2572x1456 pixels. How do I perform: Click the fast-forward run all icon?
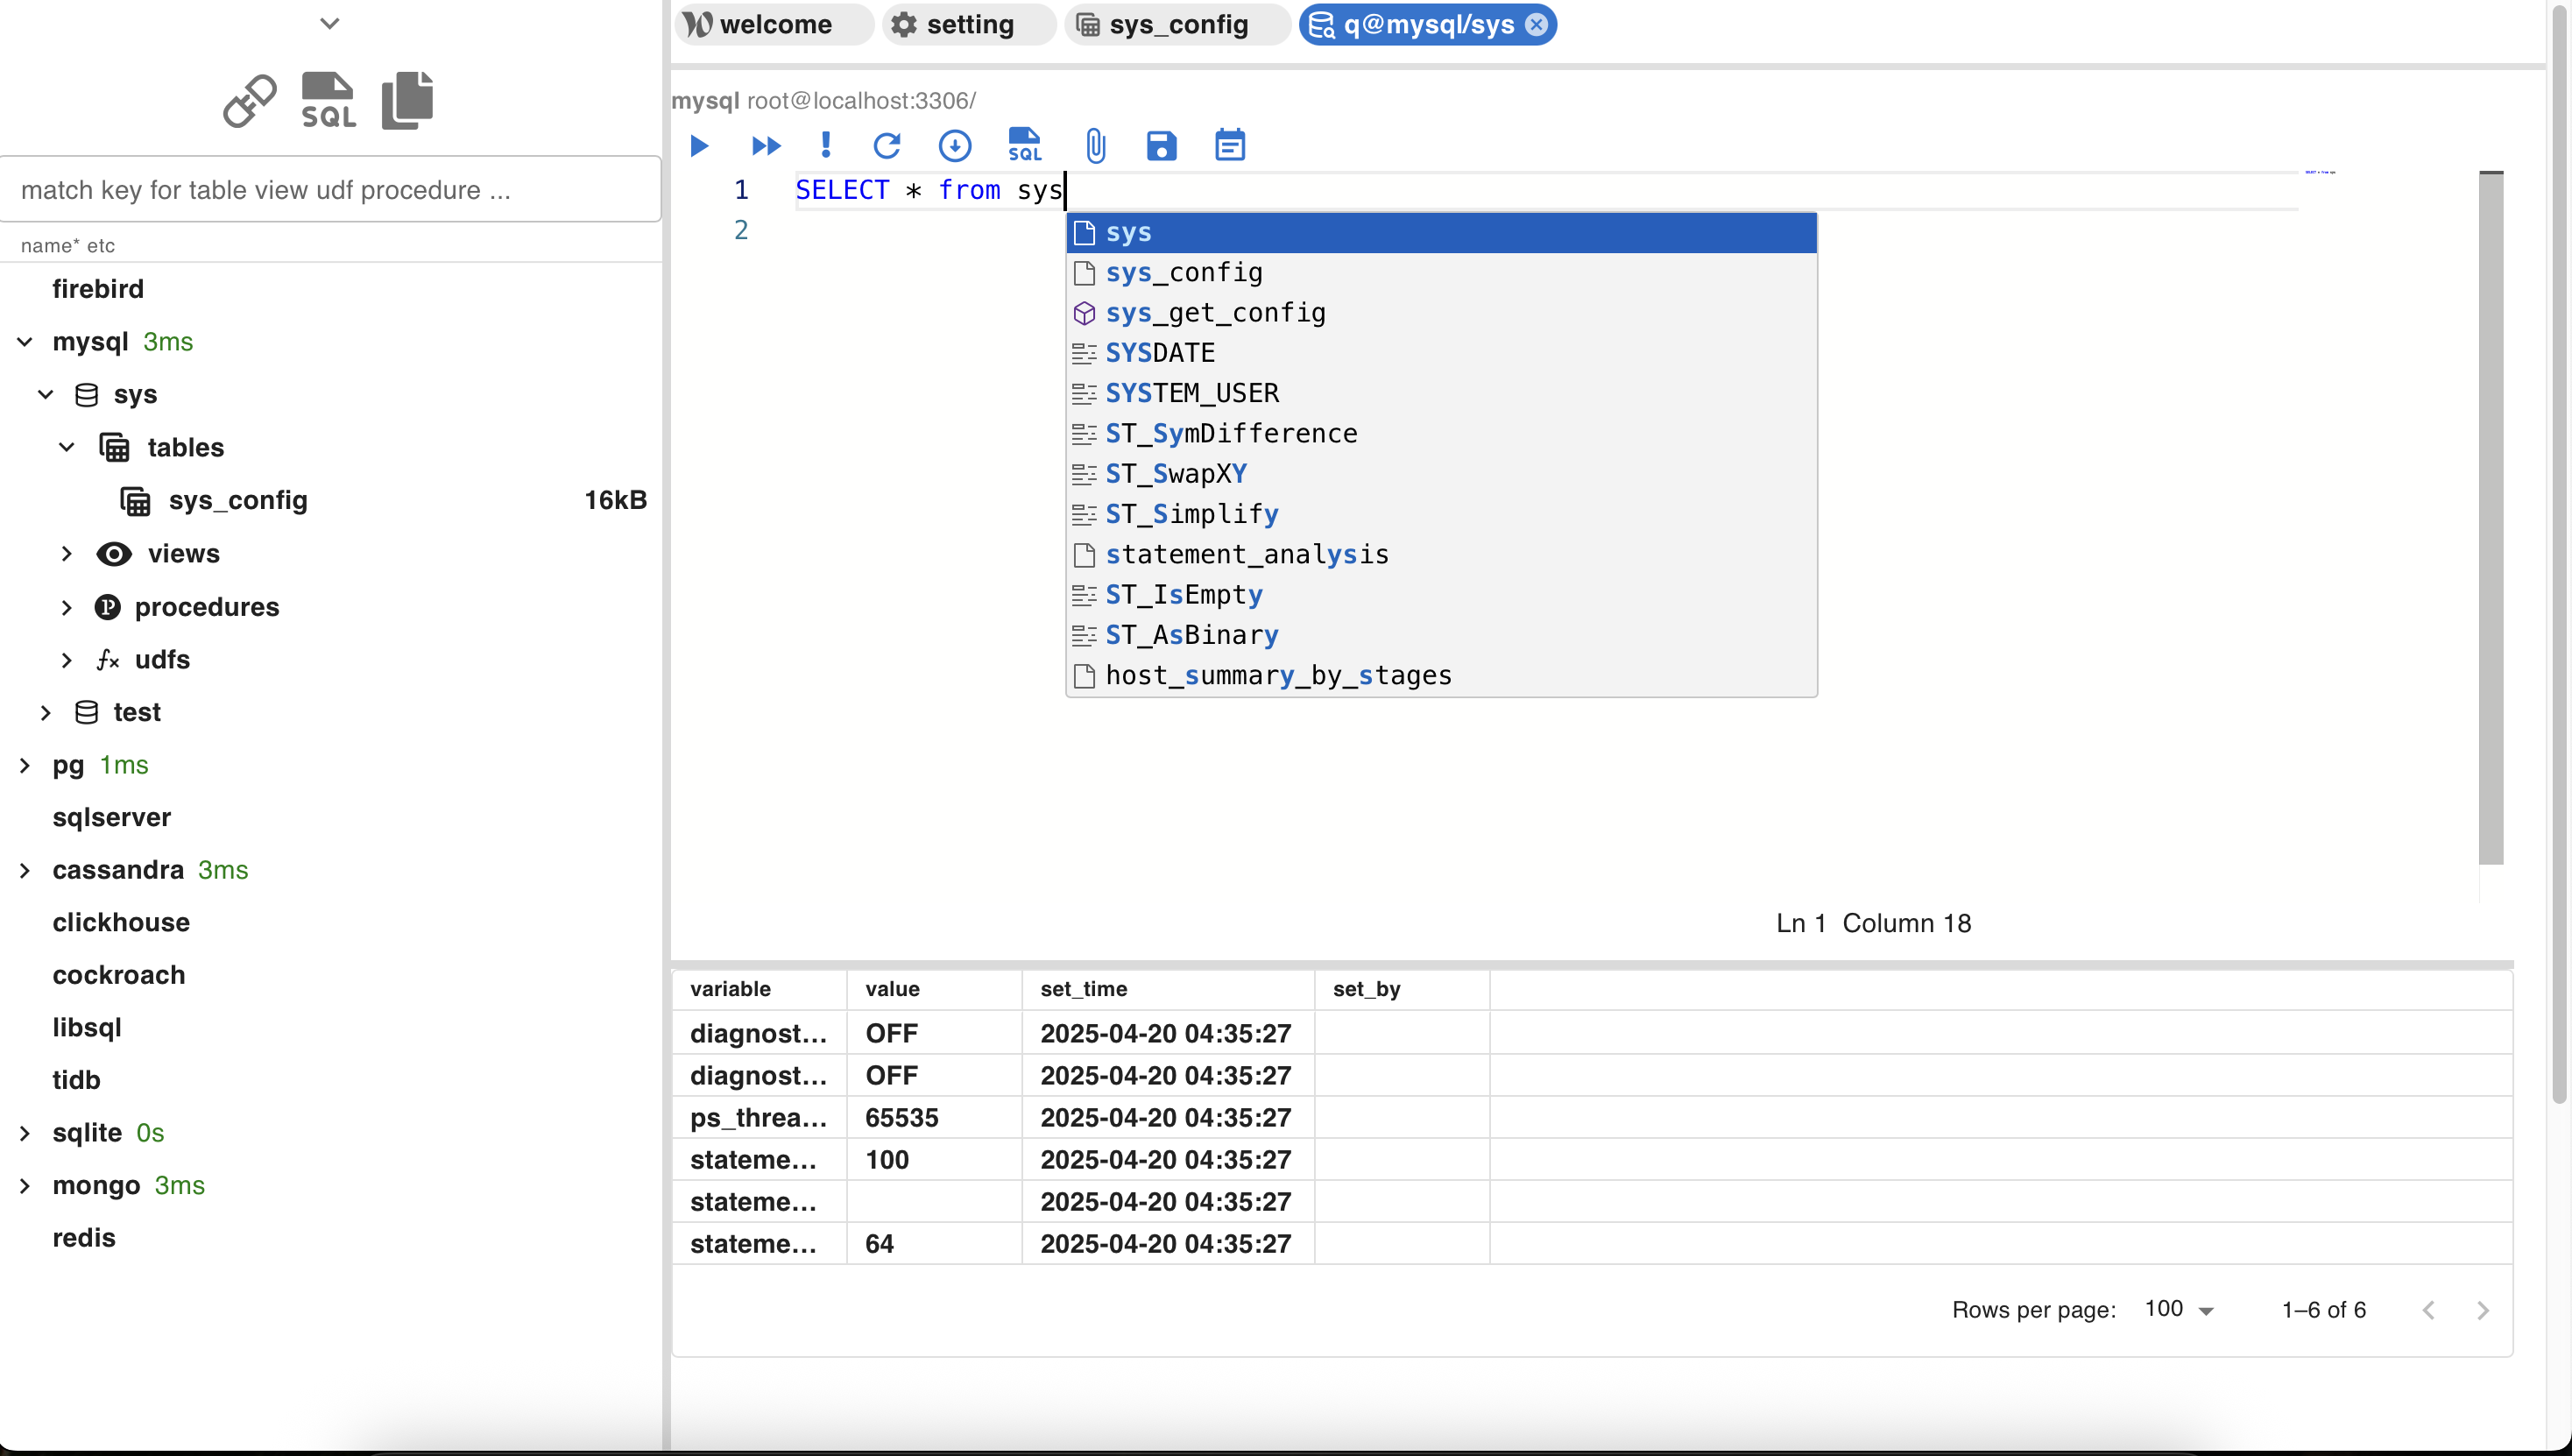coord(765,146)
